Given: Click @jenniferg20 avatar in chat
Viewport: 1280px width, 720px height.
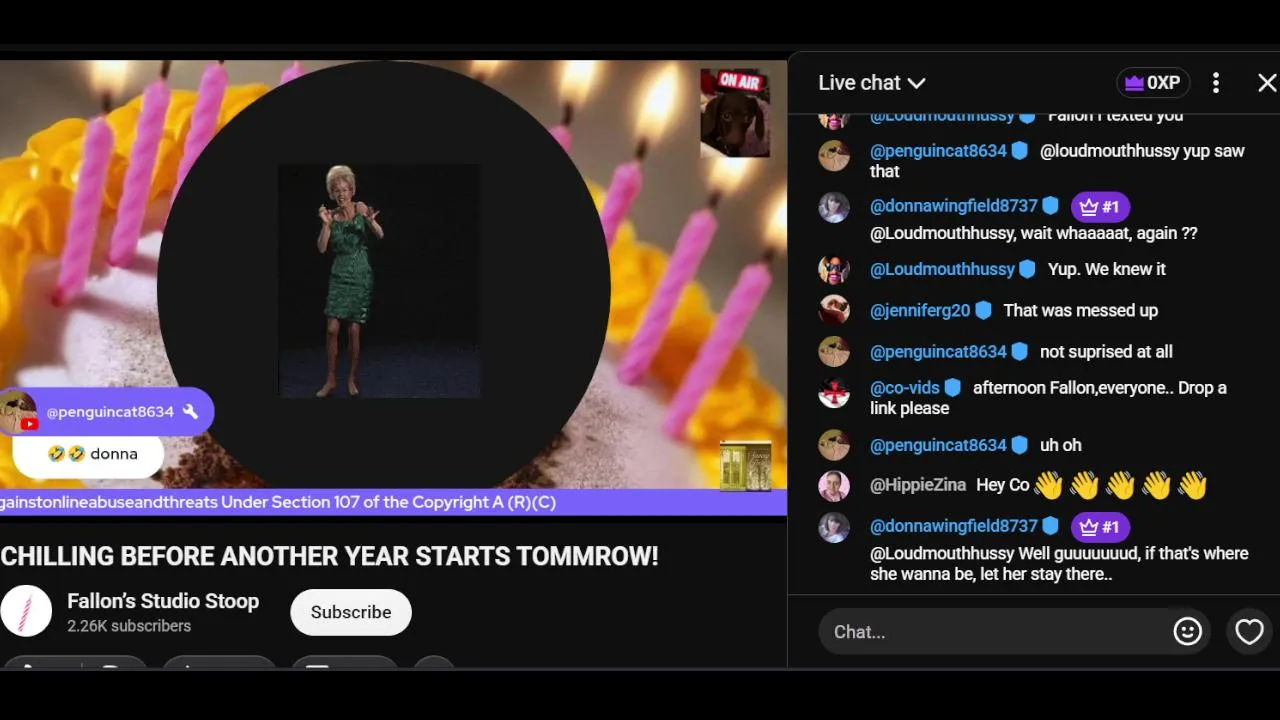Looking at the screenshot, I should coord(834,311).
